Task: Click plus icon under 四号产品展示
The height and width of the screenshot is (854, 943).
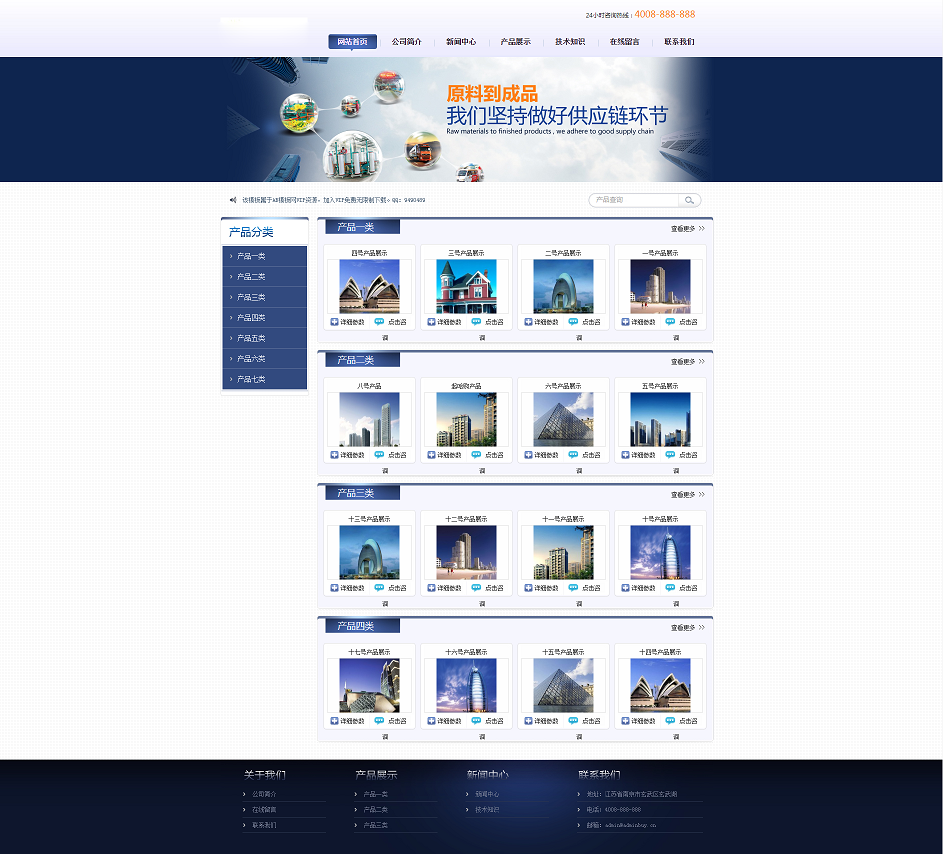Action: pos(334,322)
